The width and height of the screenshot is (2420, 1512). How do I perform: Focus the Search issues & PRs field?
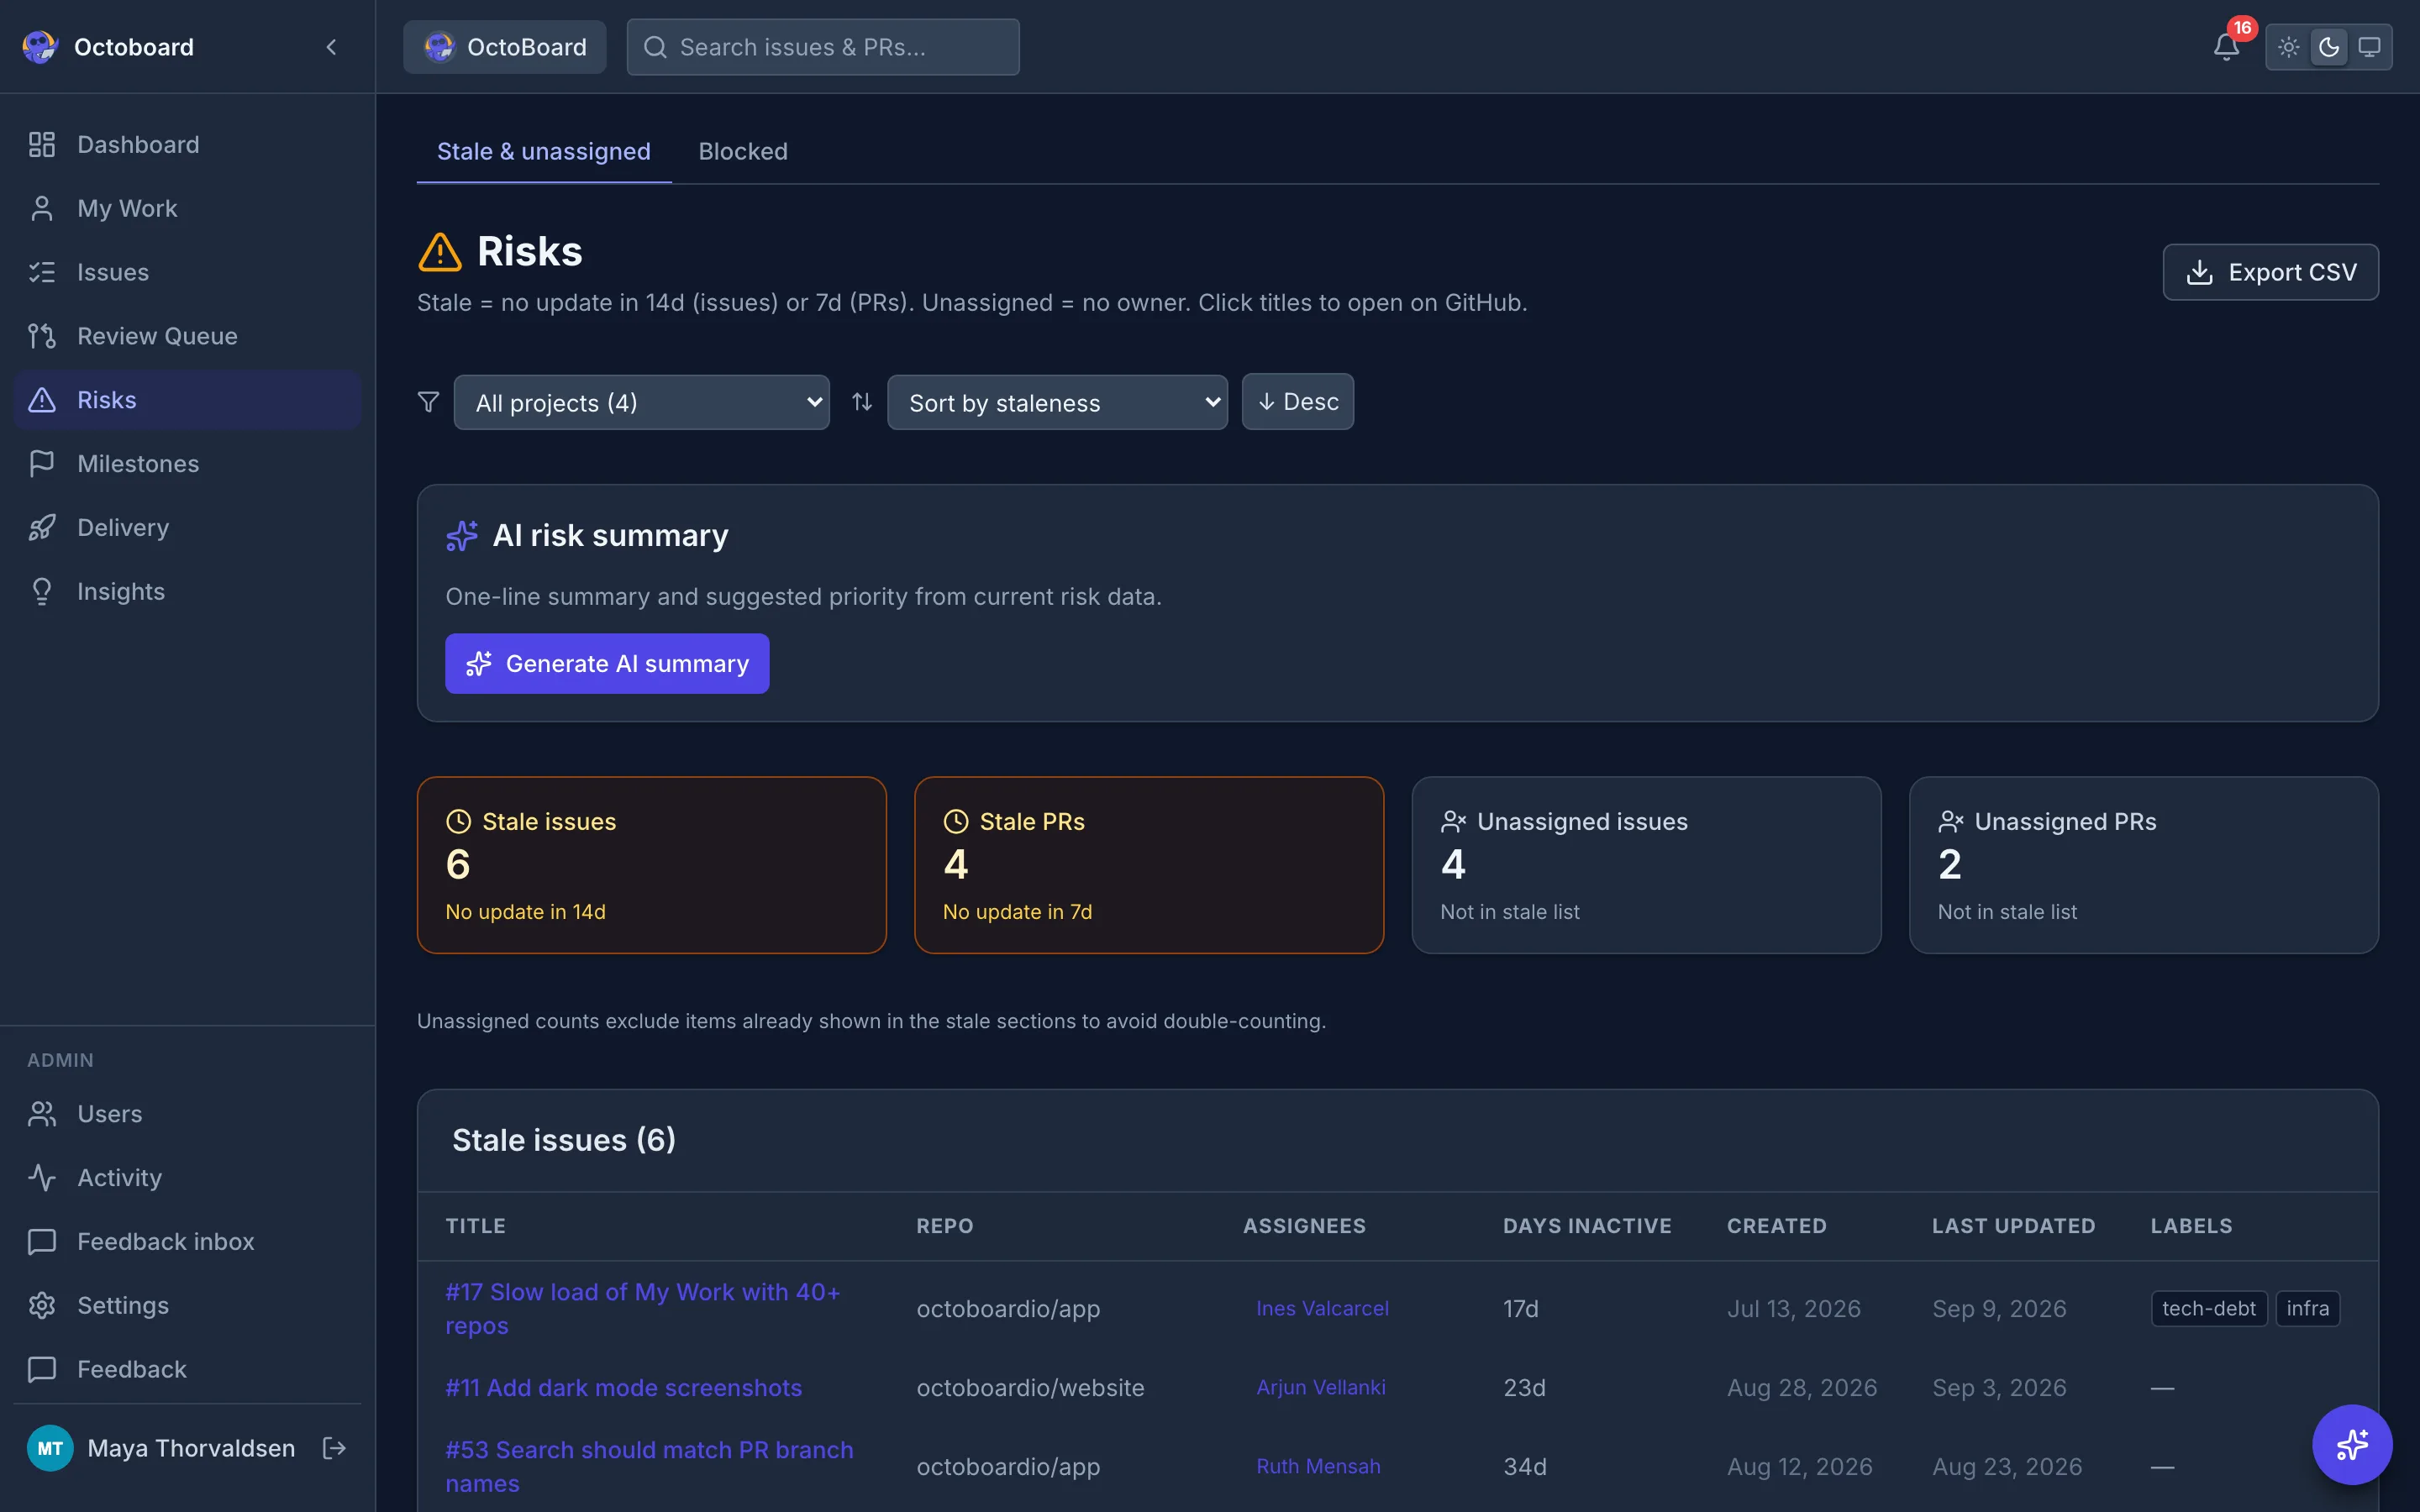[823, 47]
